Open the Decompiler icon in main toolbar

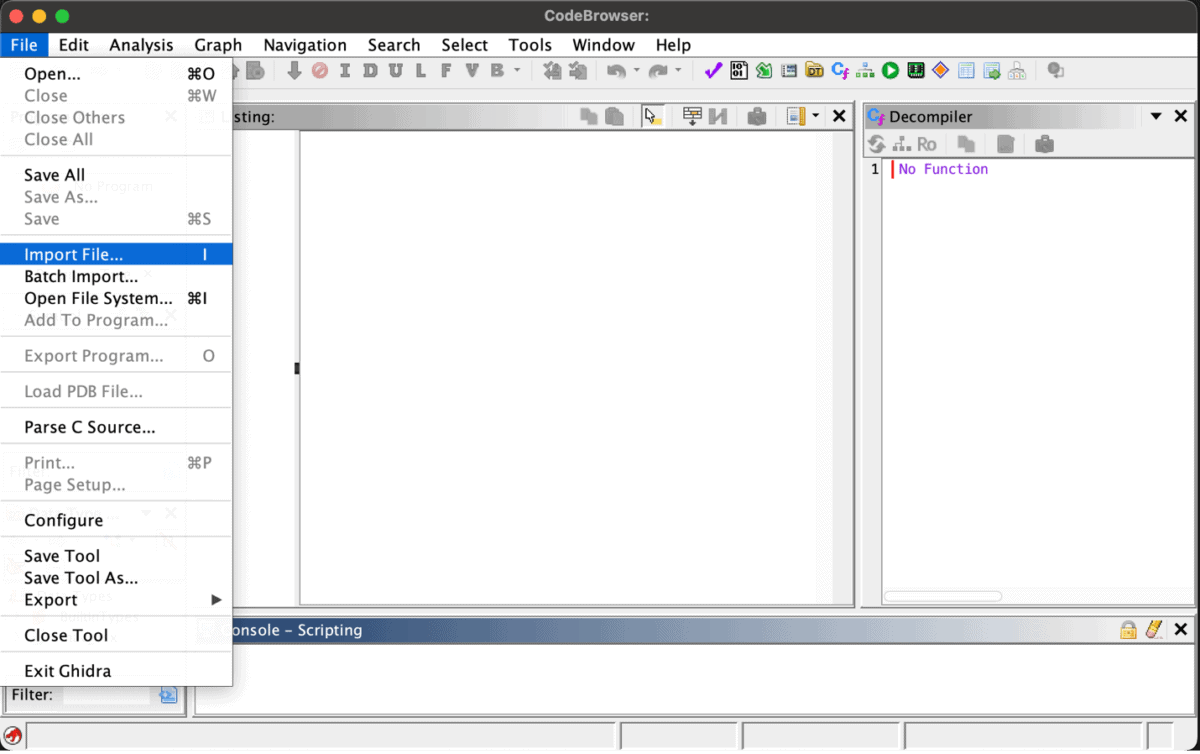[840, 70]
